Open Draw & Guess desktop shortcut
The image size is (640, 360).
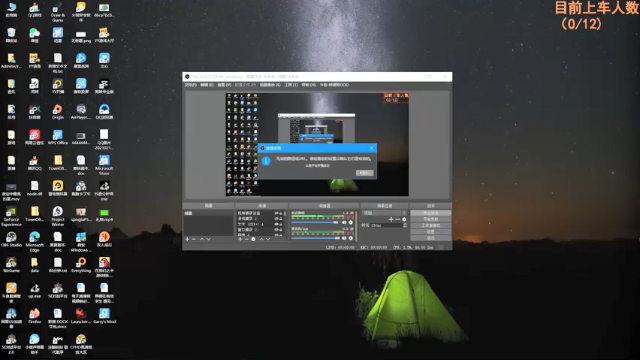point(58,12)
